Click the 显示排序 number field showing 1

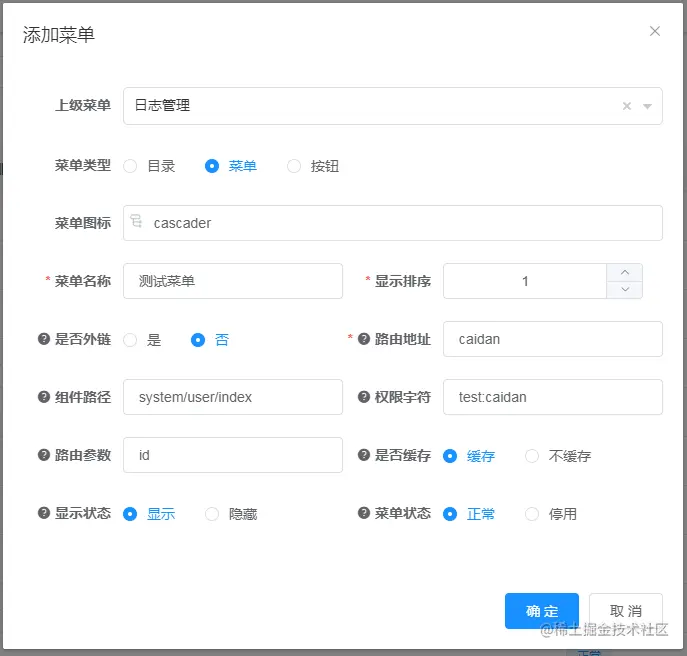[525, 281]
